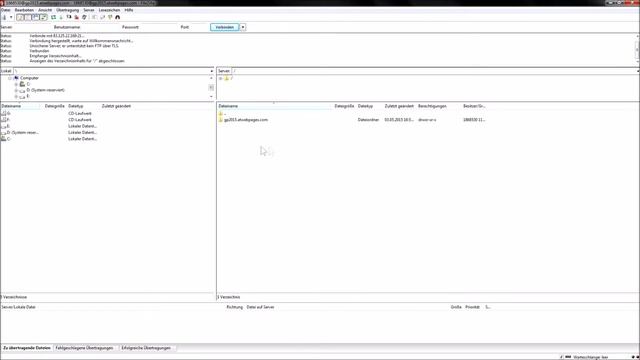Viewport: 640px width, 360px height.
Task: Select D: (System-reserviert) in local tree
Action: tap(45, 90)
